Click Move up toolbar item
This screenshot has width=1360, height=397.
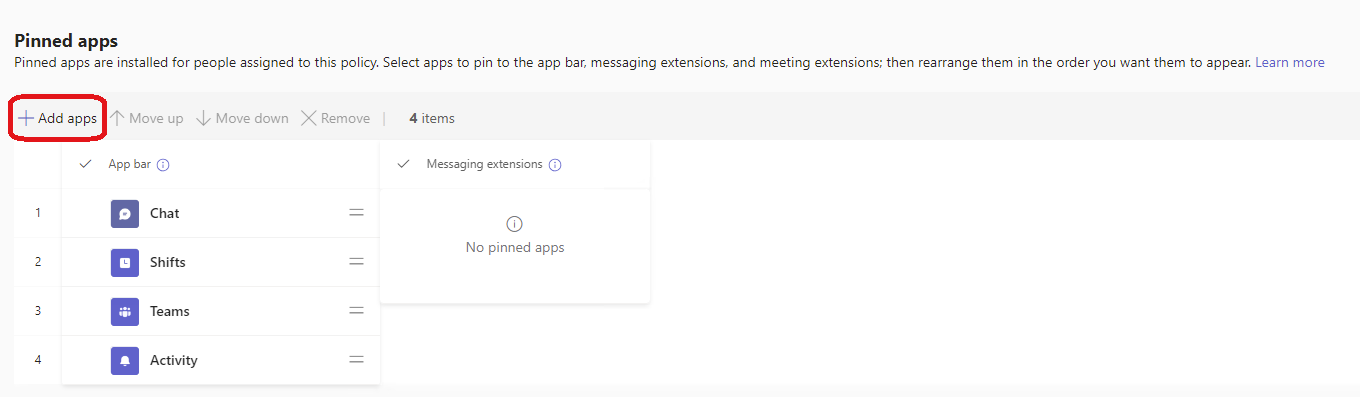point(146,118)
